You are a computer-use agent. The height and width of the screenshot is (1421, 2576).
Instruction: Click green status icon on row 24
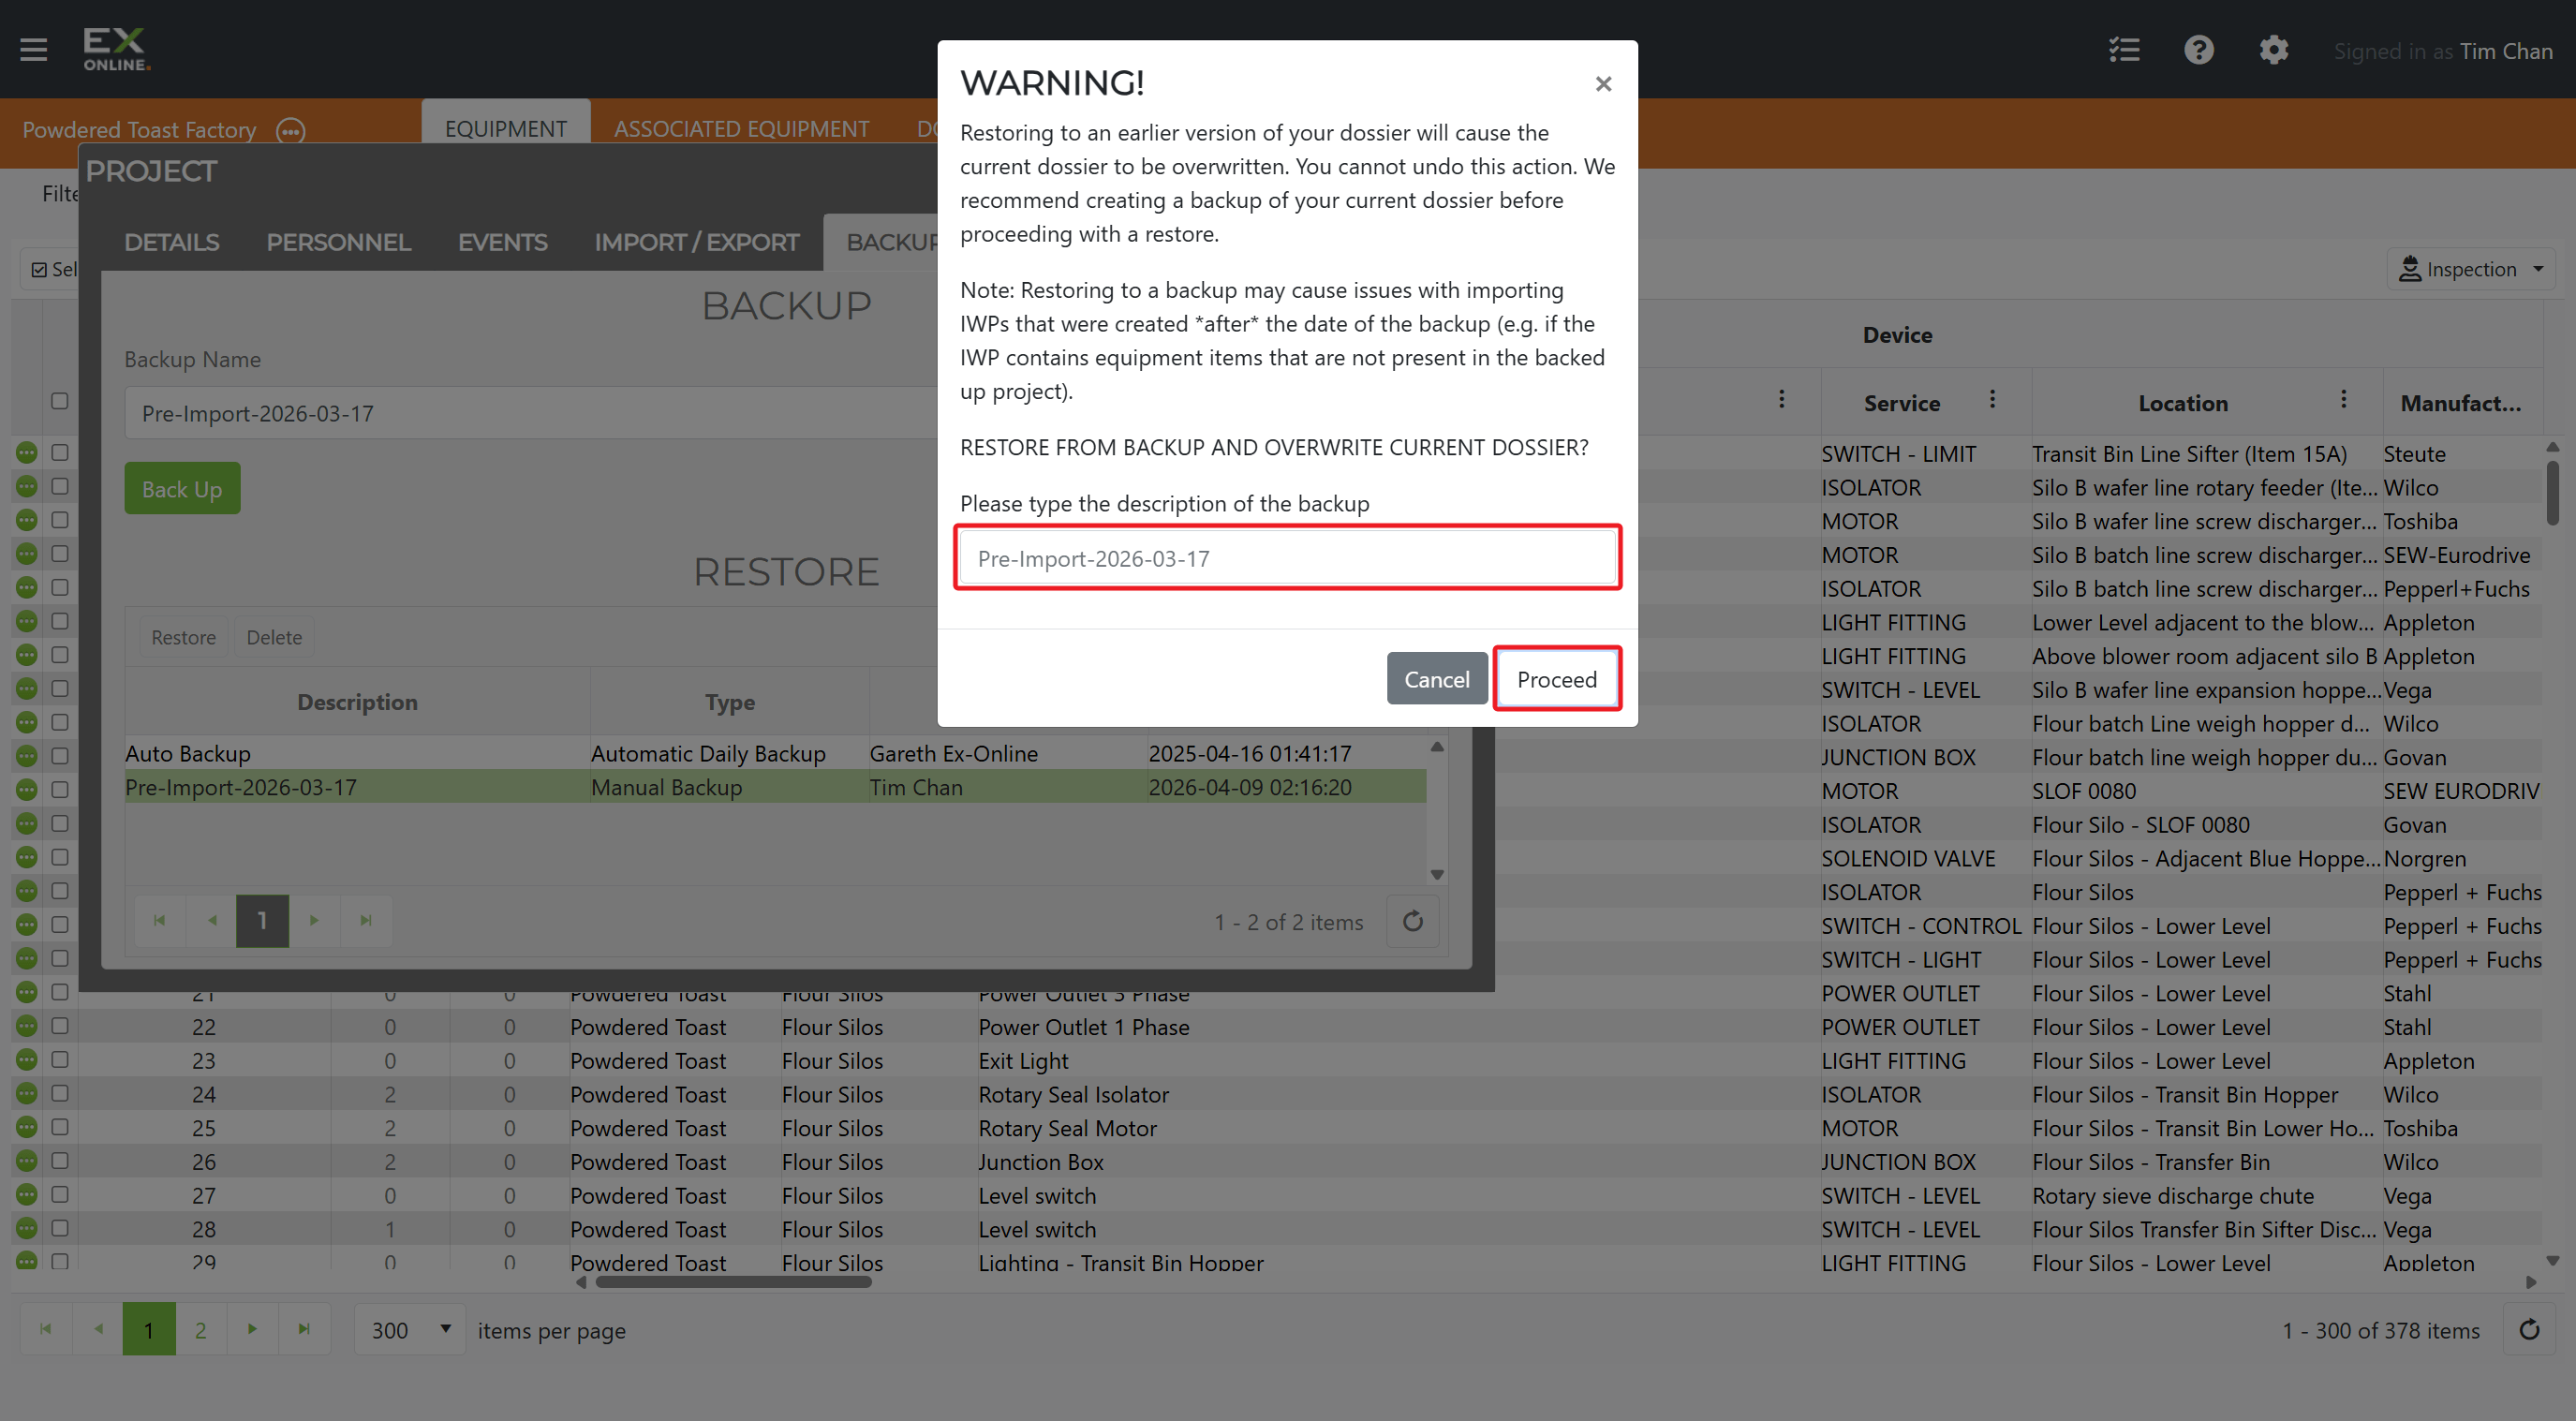point(27,1093)
